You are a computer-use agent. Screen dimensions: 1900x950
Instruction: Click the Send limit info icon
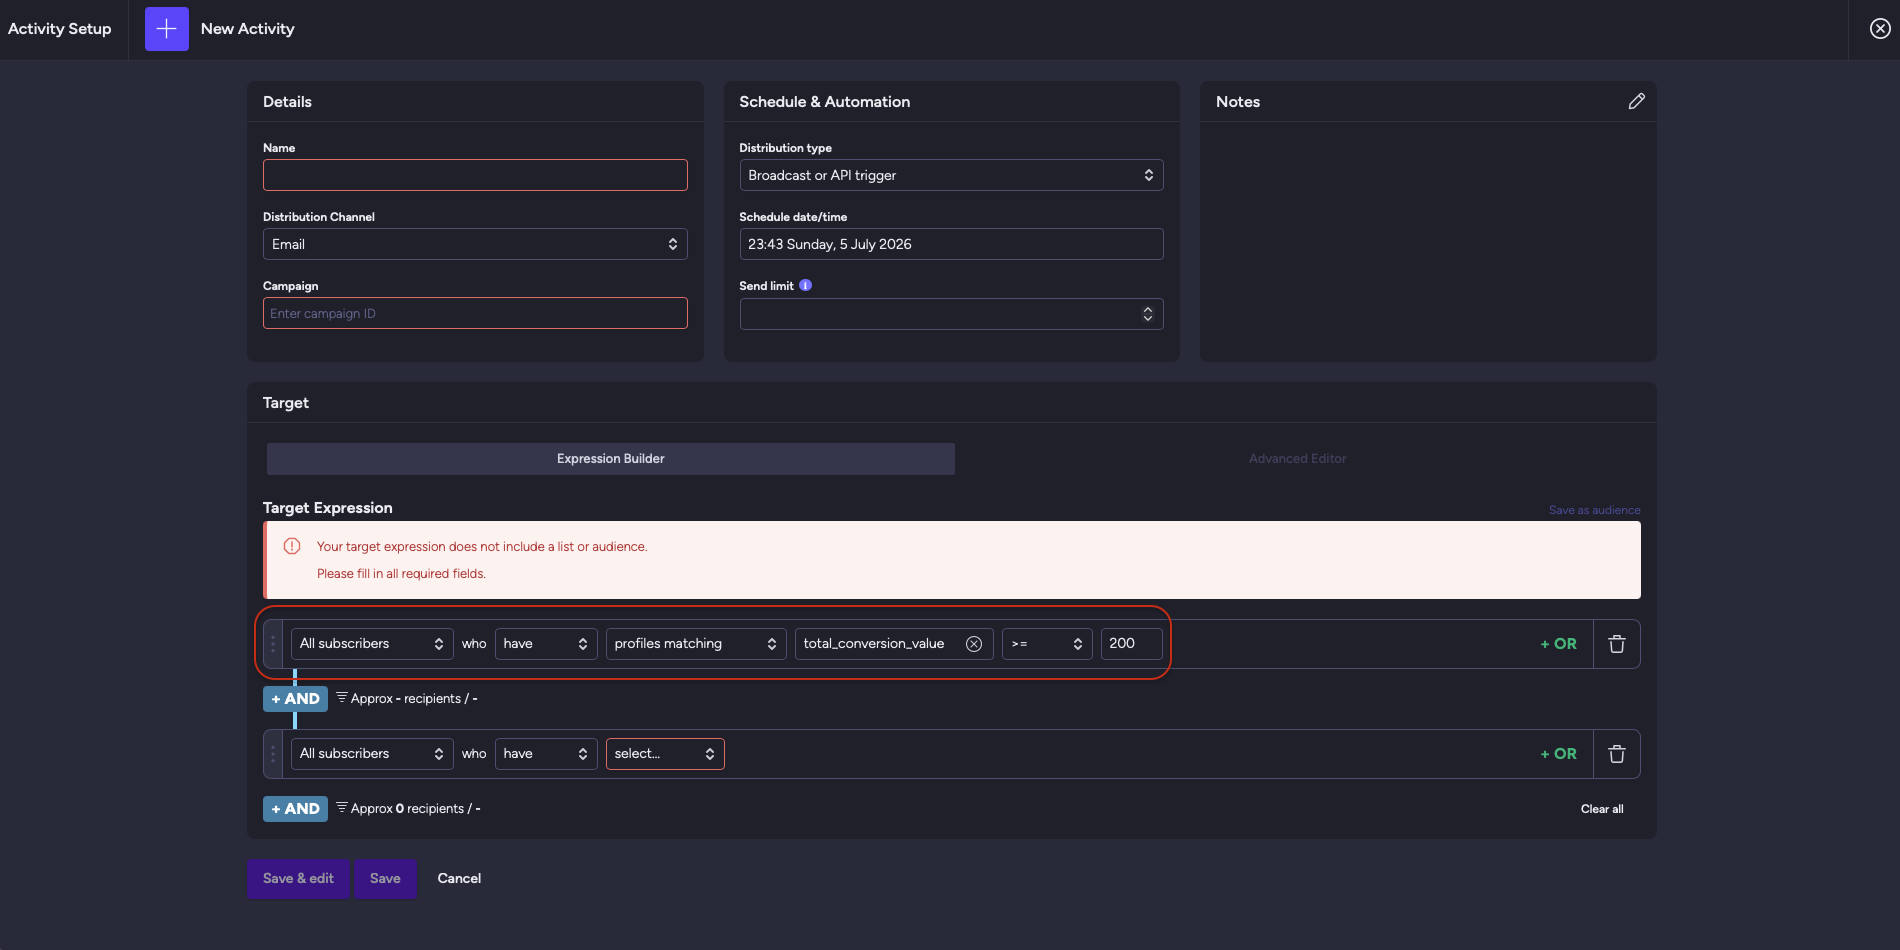pos(805,285)
